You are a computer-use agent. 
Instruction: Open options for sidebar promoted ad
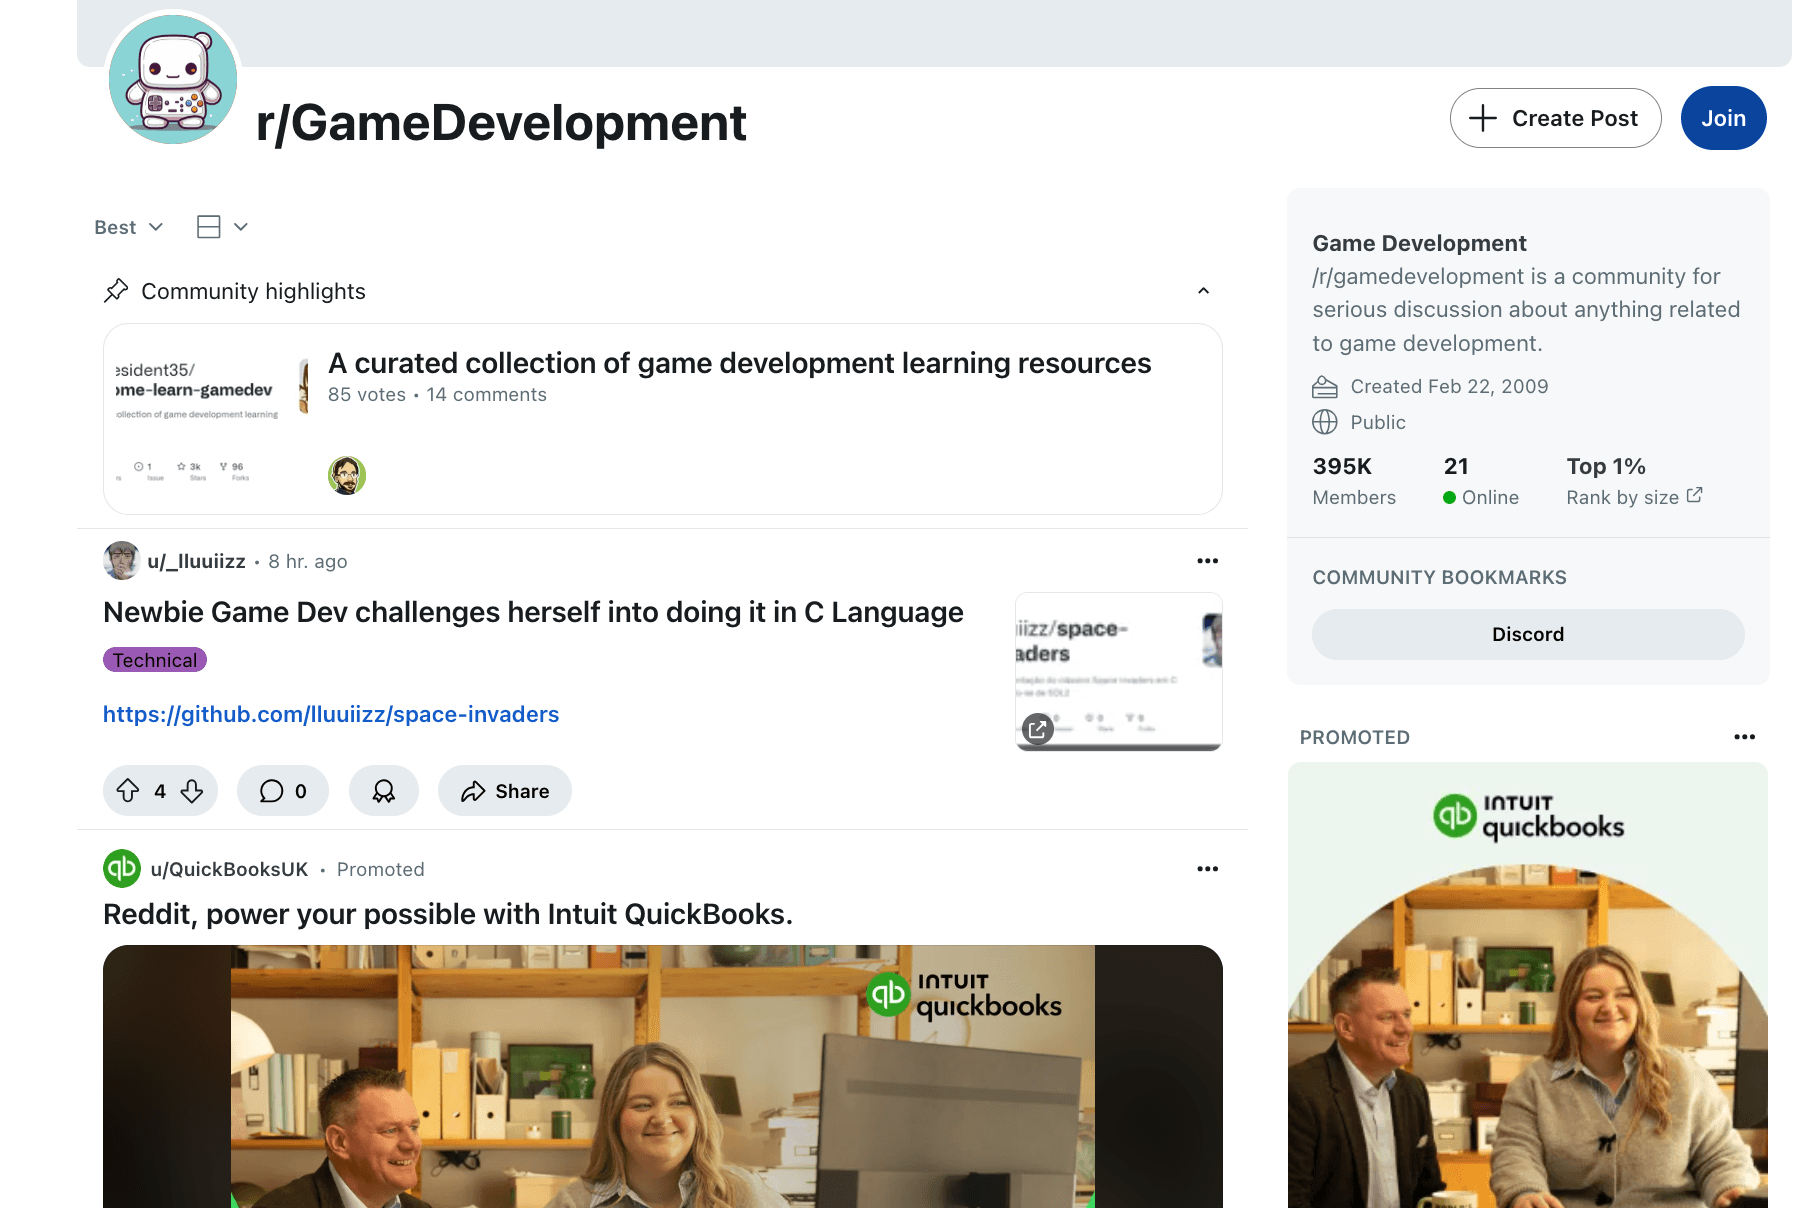[1744, 737]
